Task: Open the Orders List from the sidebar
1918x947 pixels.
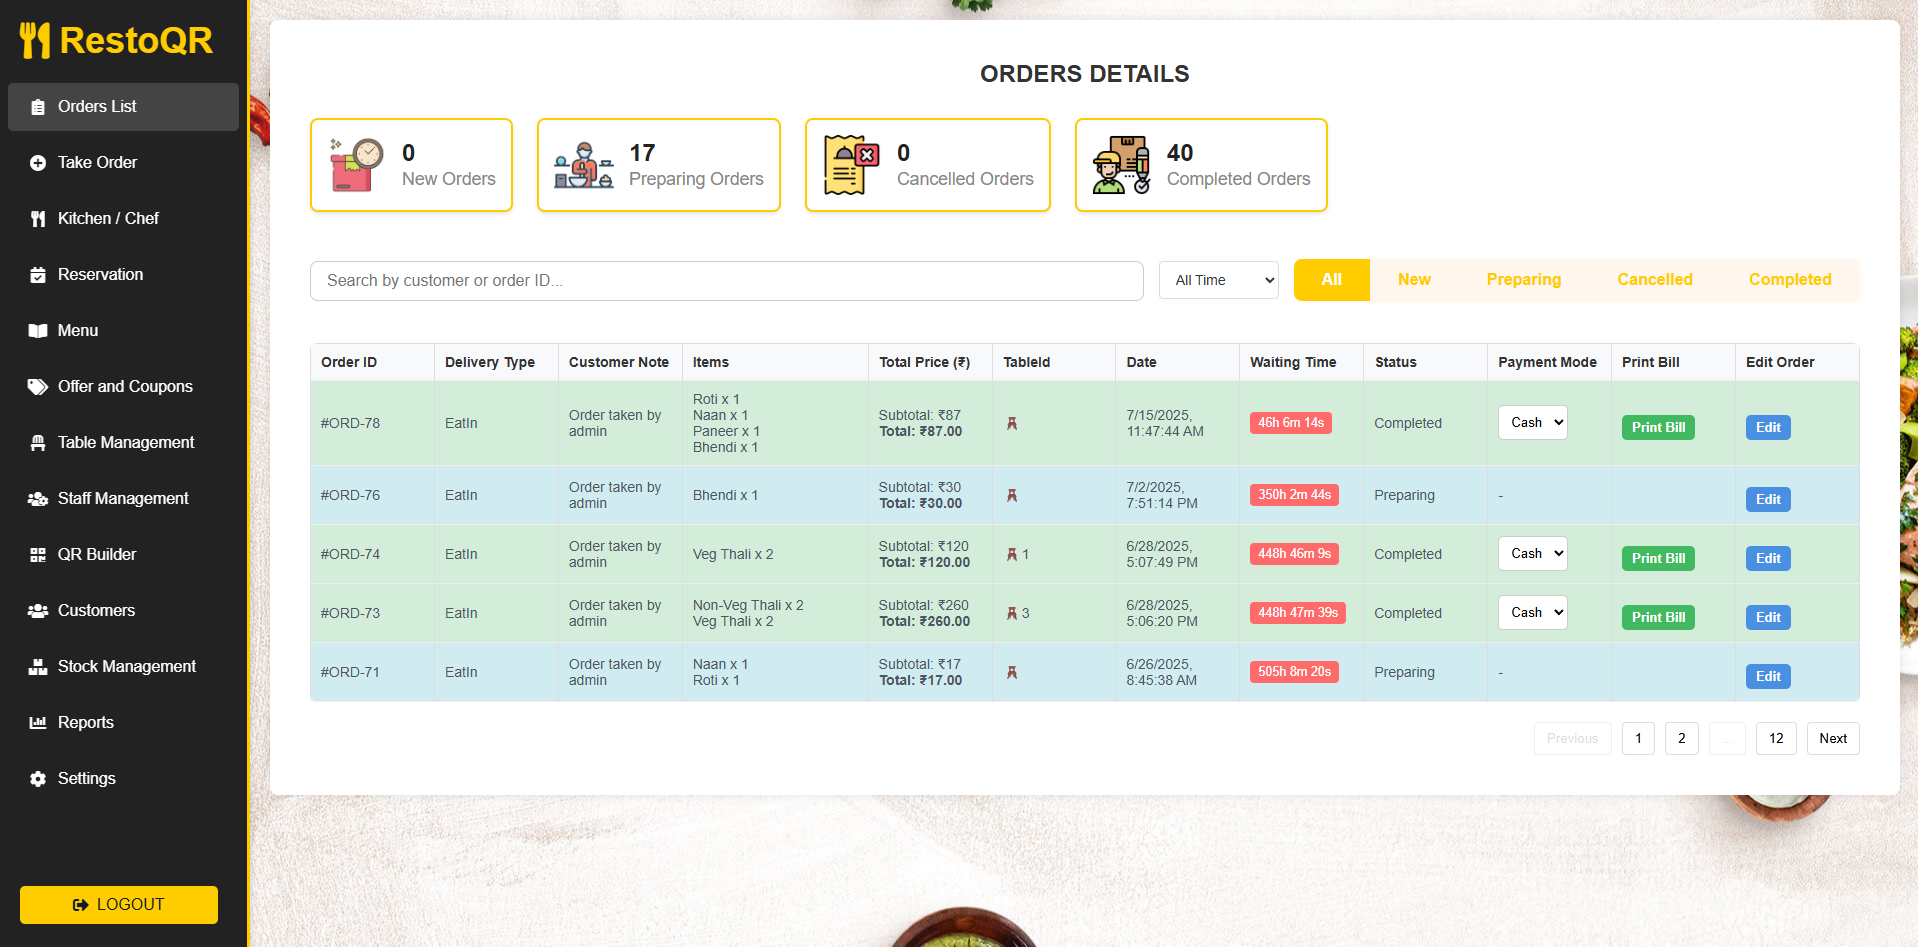Action: click(x=97, y=106)
